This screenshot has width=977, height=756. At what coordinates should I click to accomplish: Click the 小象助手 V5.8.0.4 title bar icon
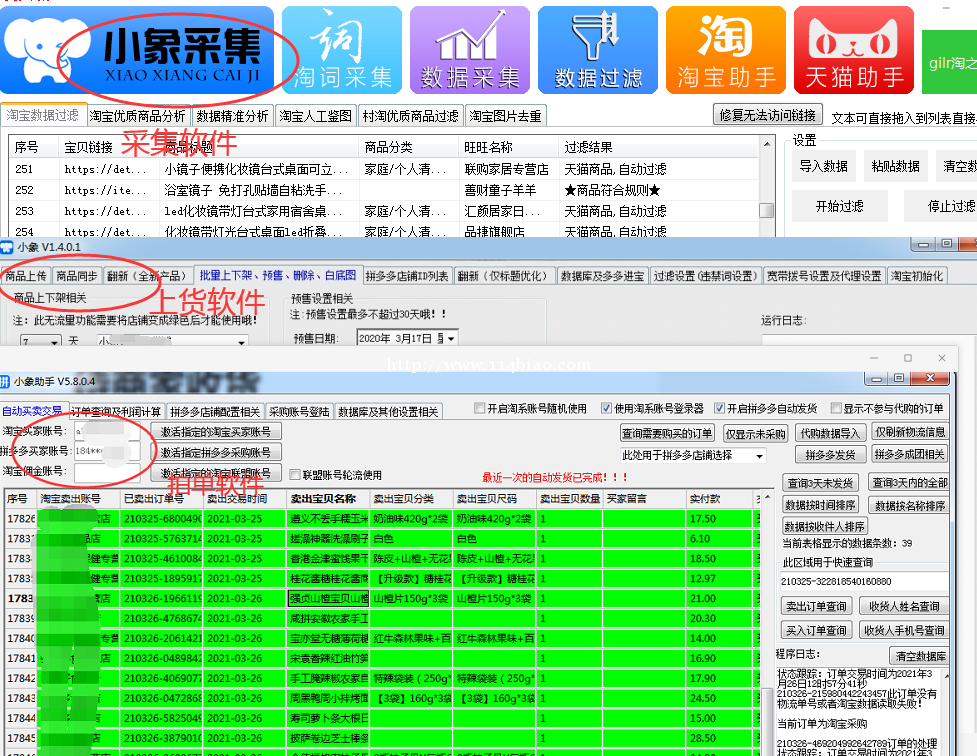(5, 381)
